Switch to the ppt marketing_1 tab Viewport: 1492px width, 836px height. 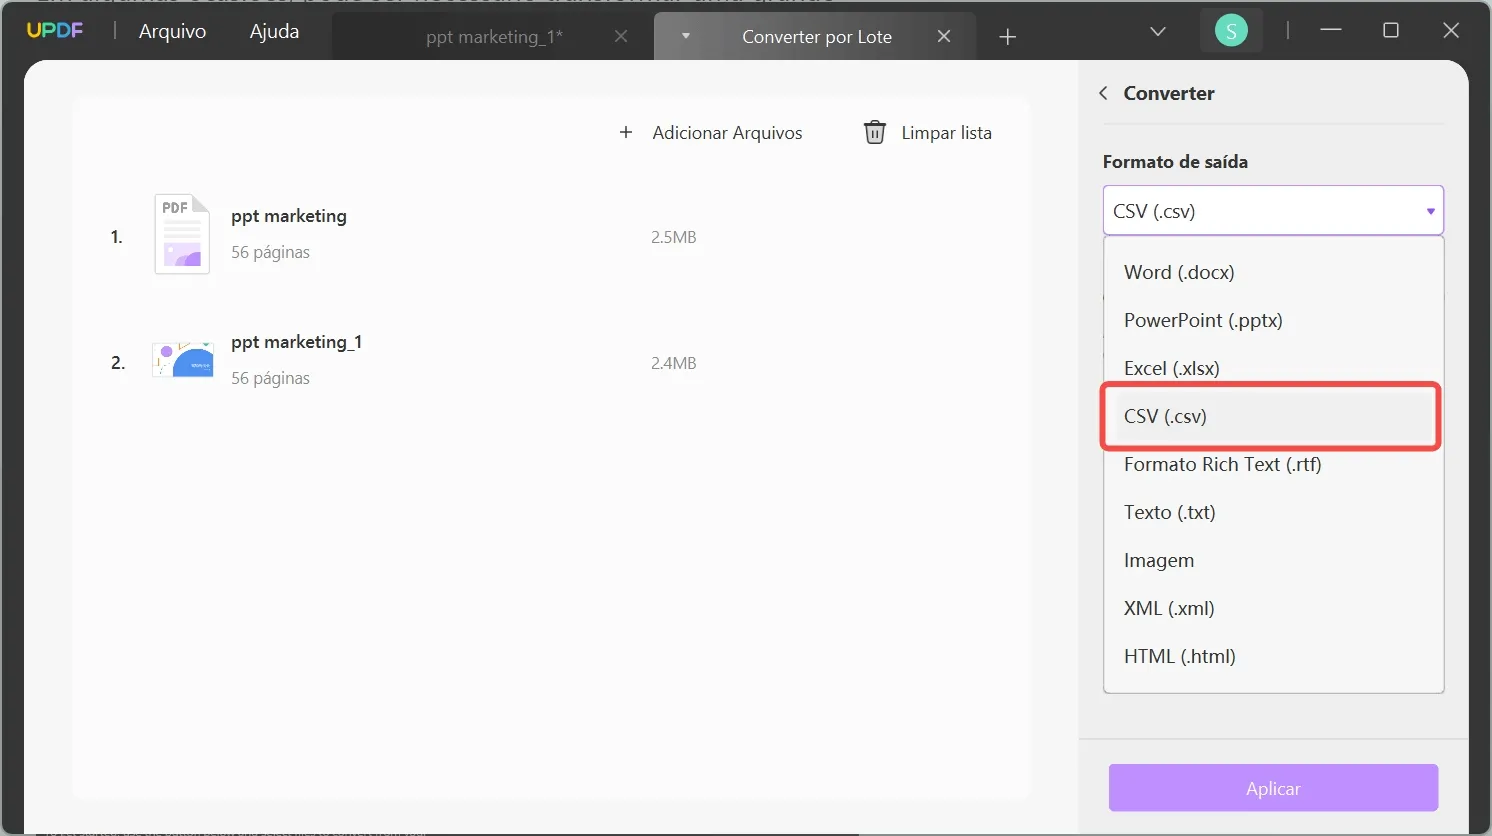click(493, 36)
